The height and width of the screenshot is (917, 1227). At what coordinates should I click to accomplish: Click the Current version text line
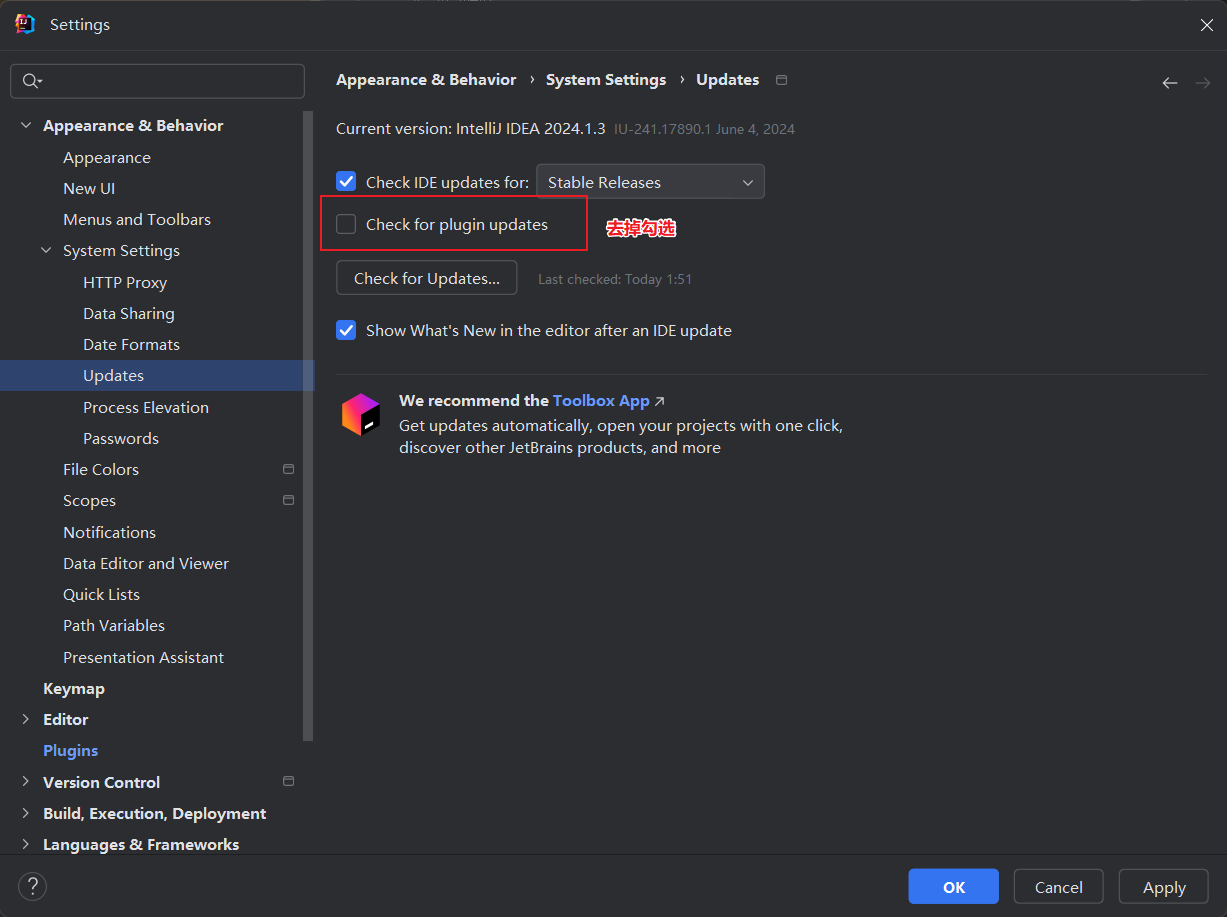pyautogui.click(x=471, y=129)
